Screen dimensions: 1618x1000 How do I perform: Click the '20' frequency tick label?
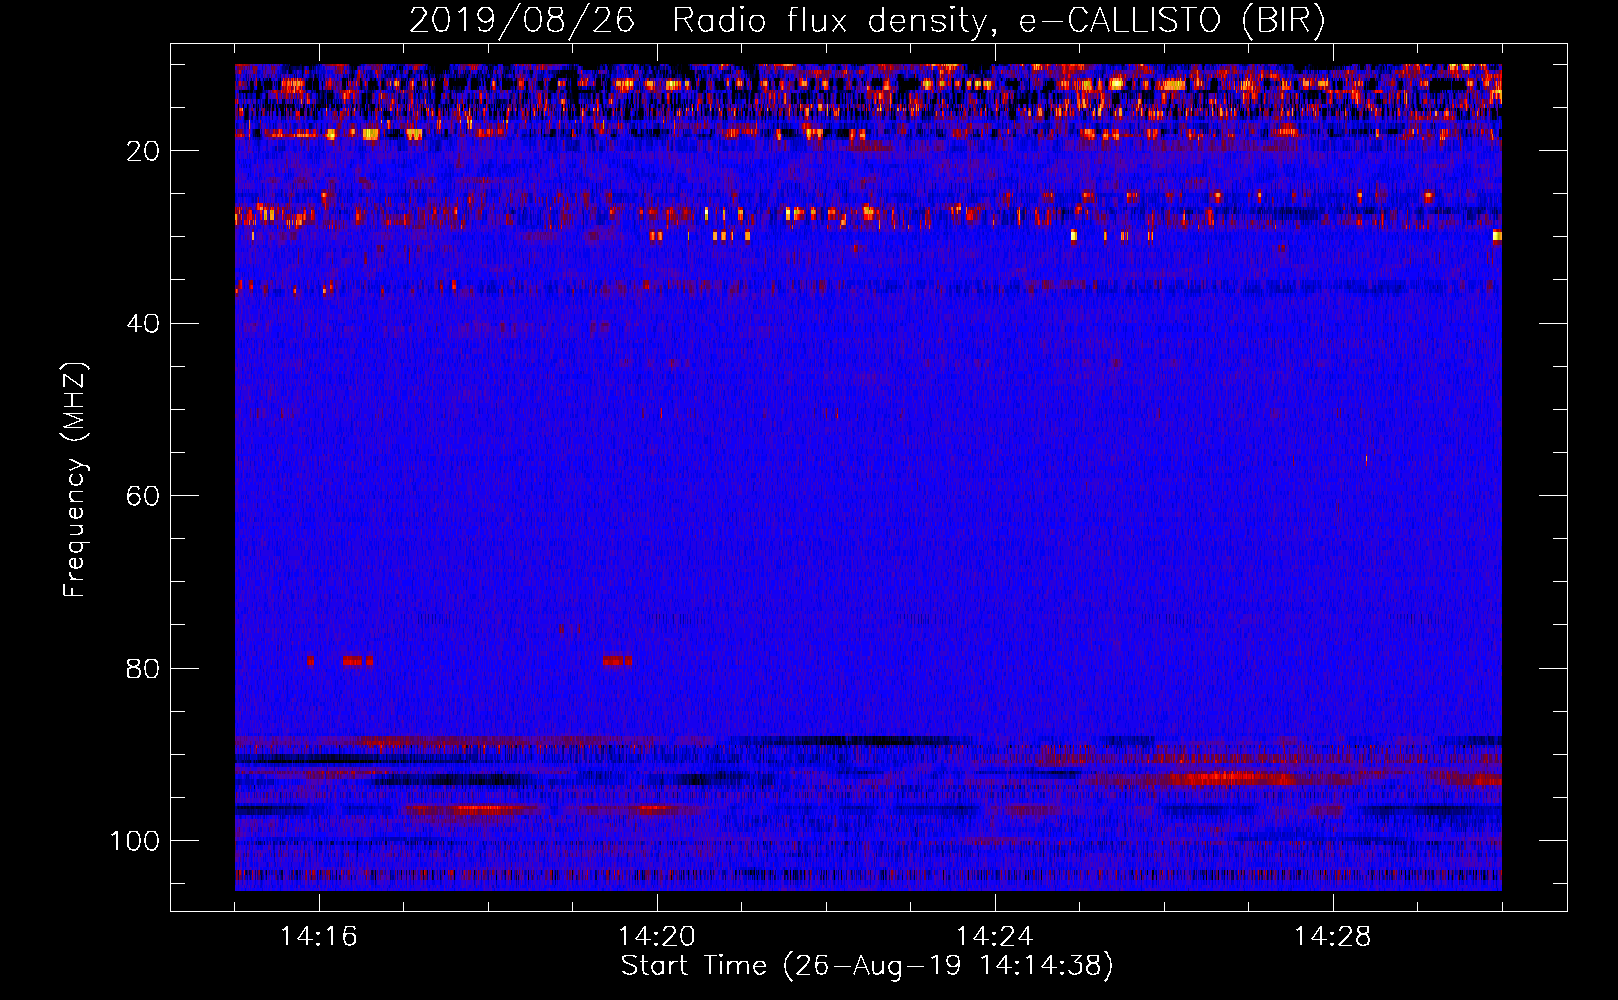click(x=143, y=151)
